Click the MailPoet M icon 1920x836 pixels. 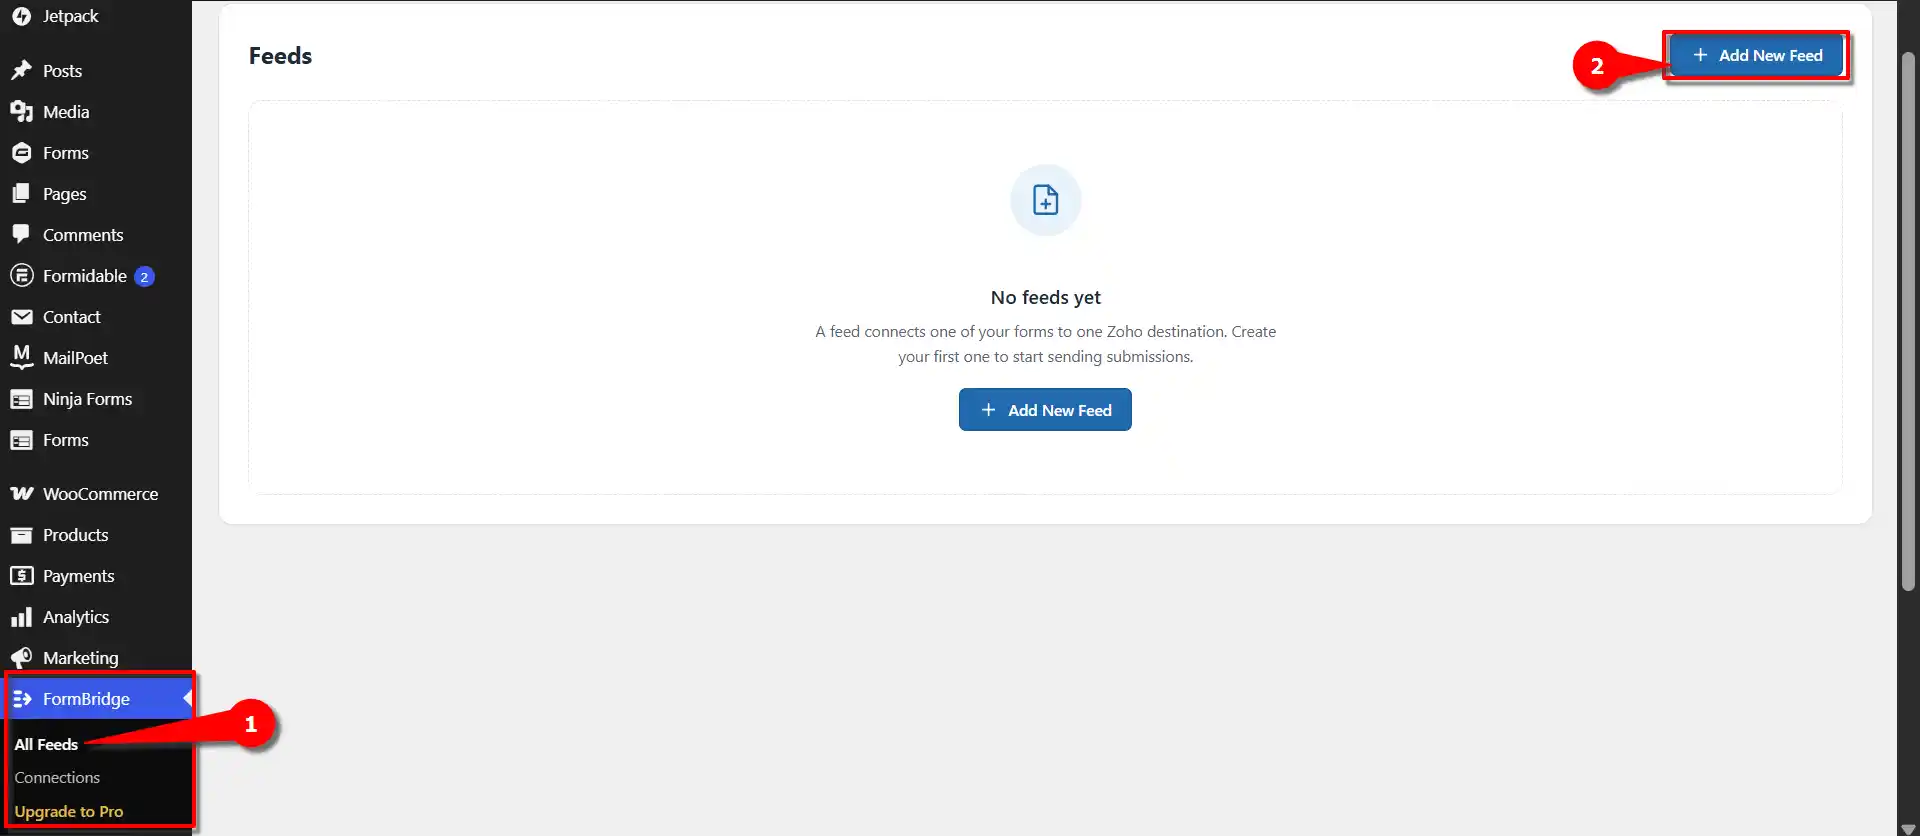21,357
